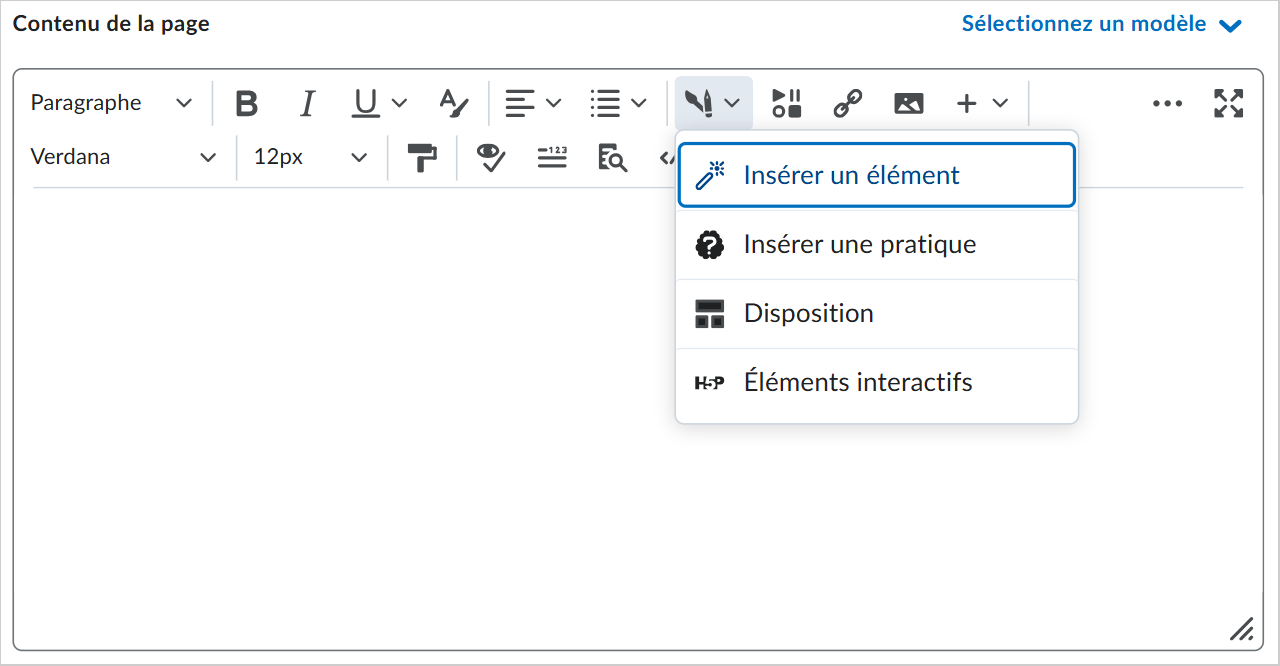Click the word count 123 icon
1280x666 pixels.
[x=552, y=157]
